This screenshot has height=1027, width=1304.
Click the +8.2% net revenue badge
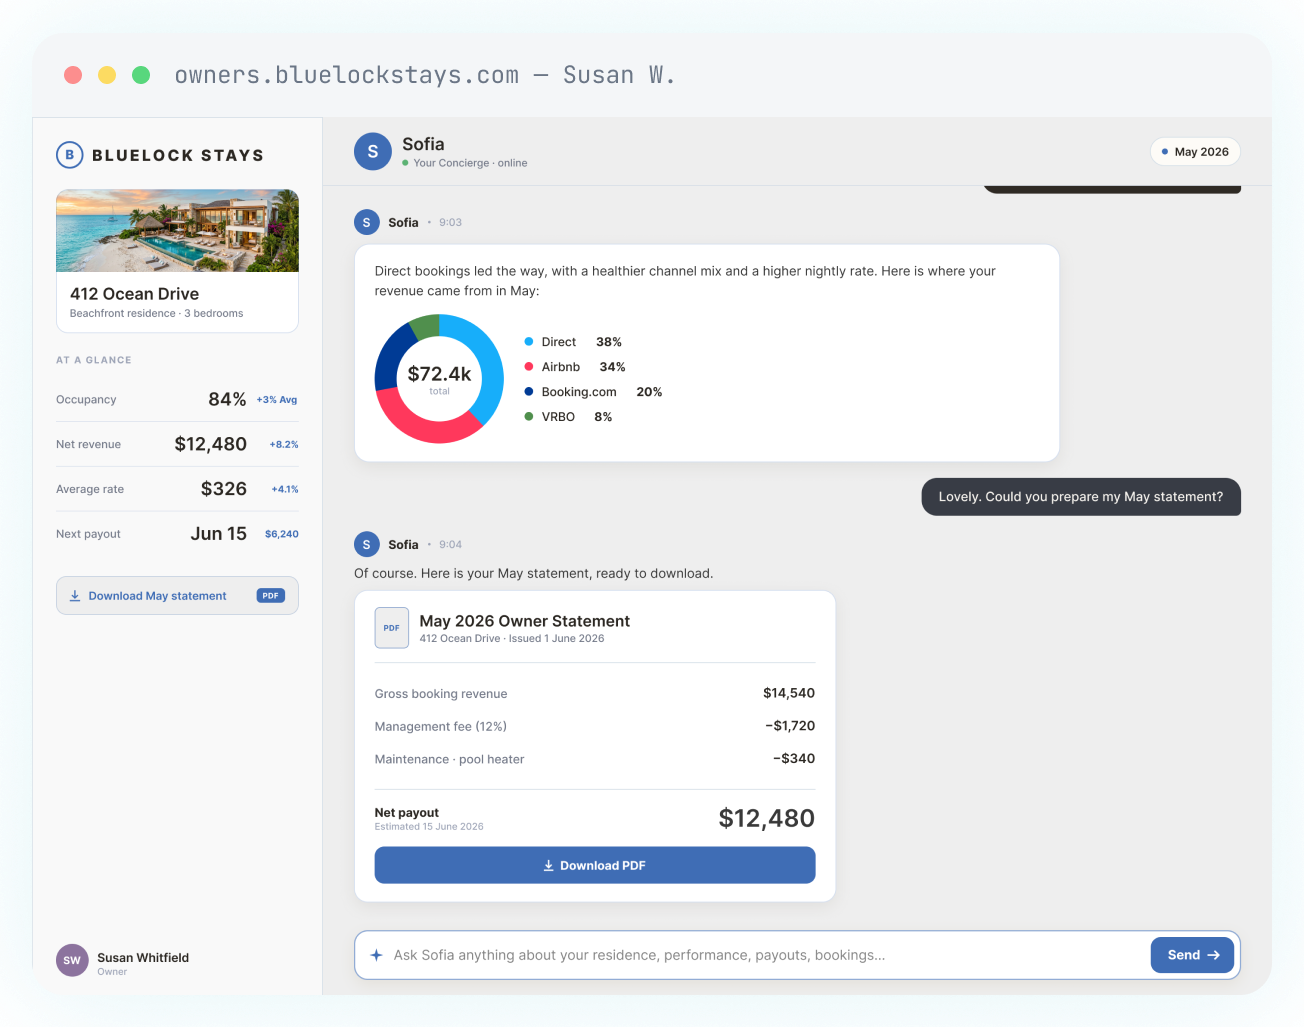point(284,445)
